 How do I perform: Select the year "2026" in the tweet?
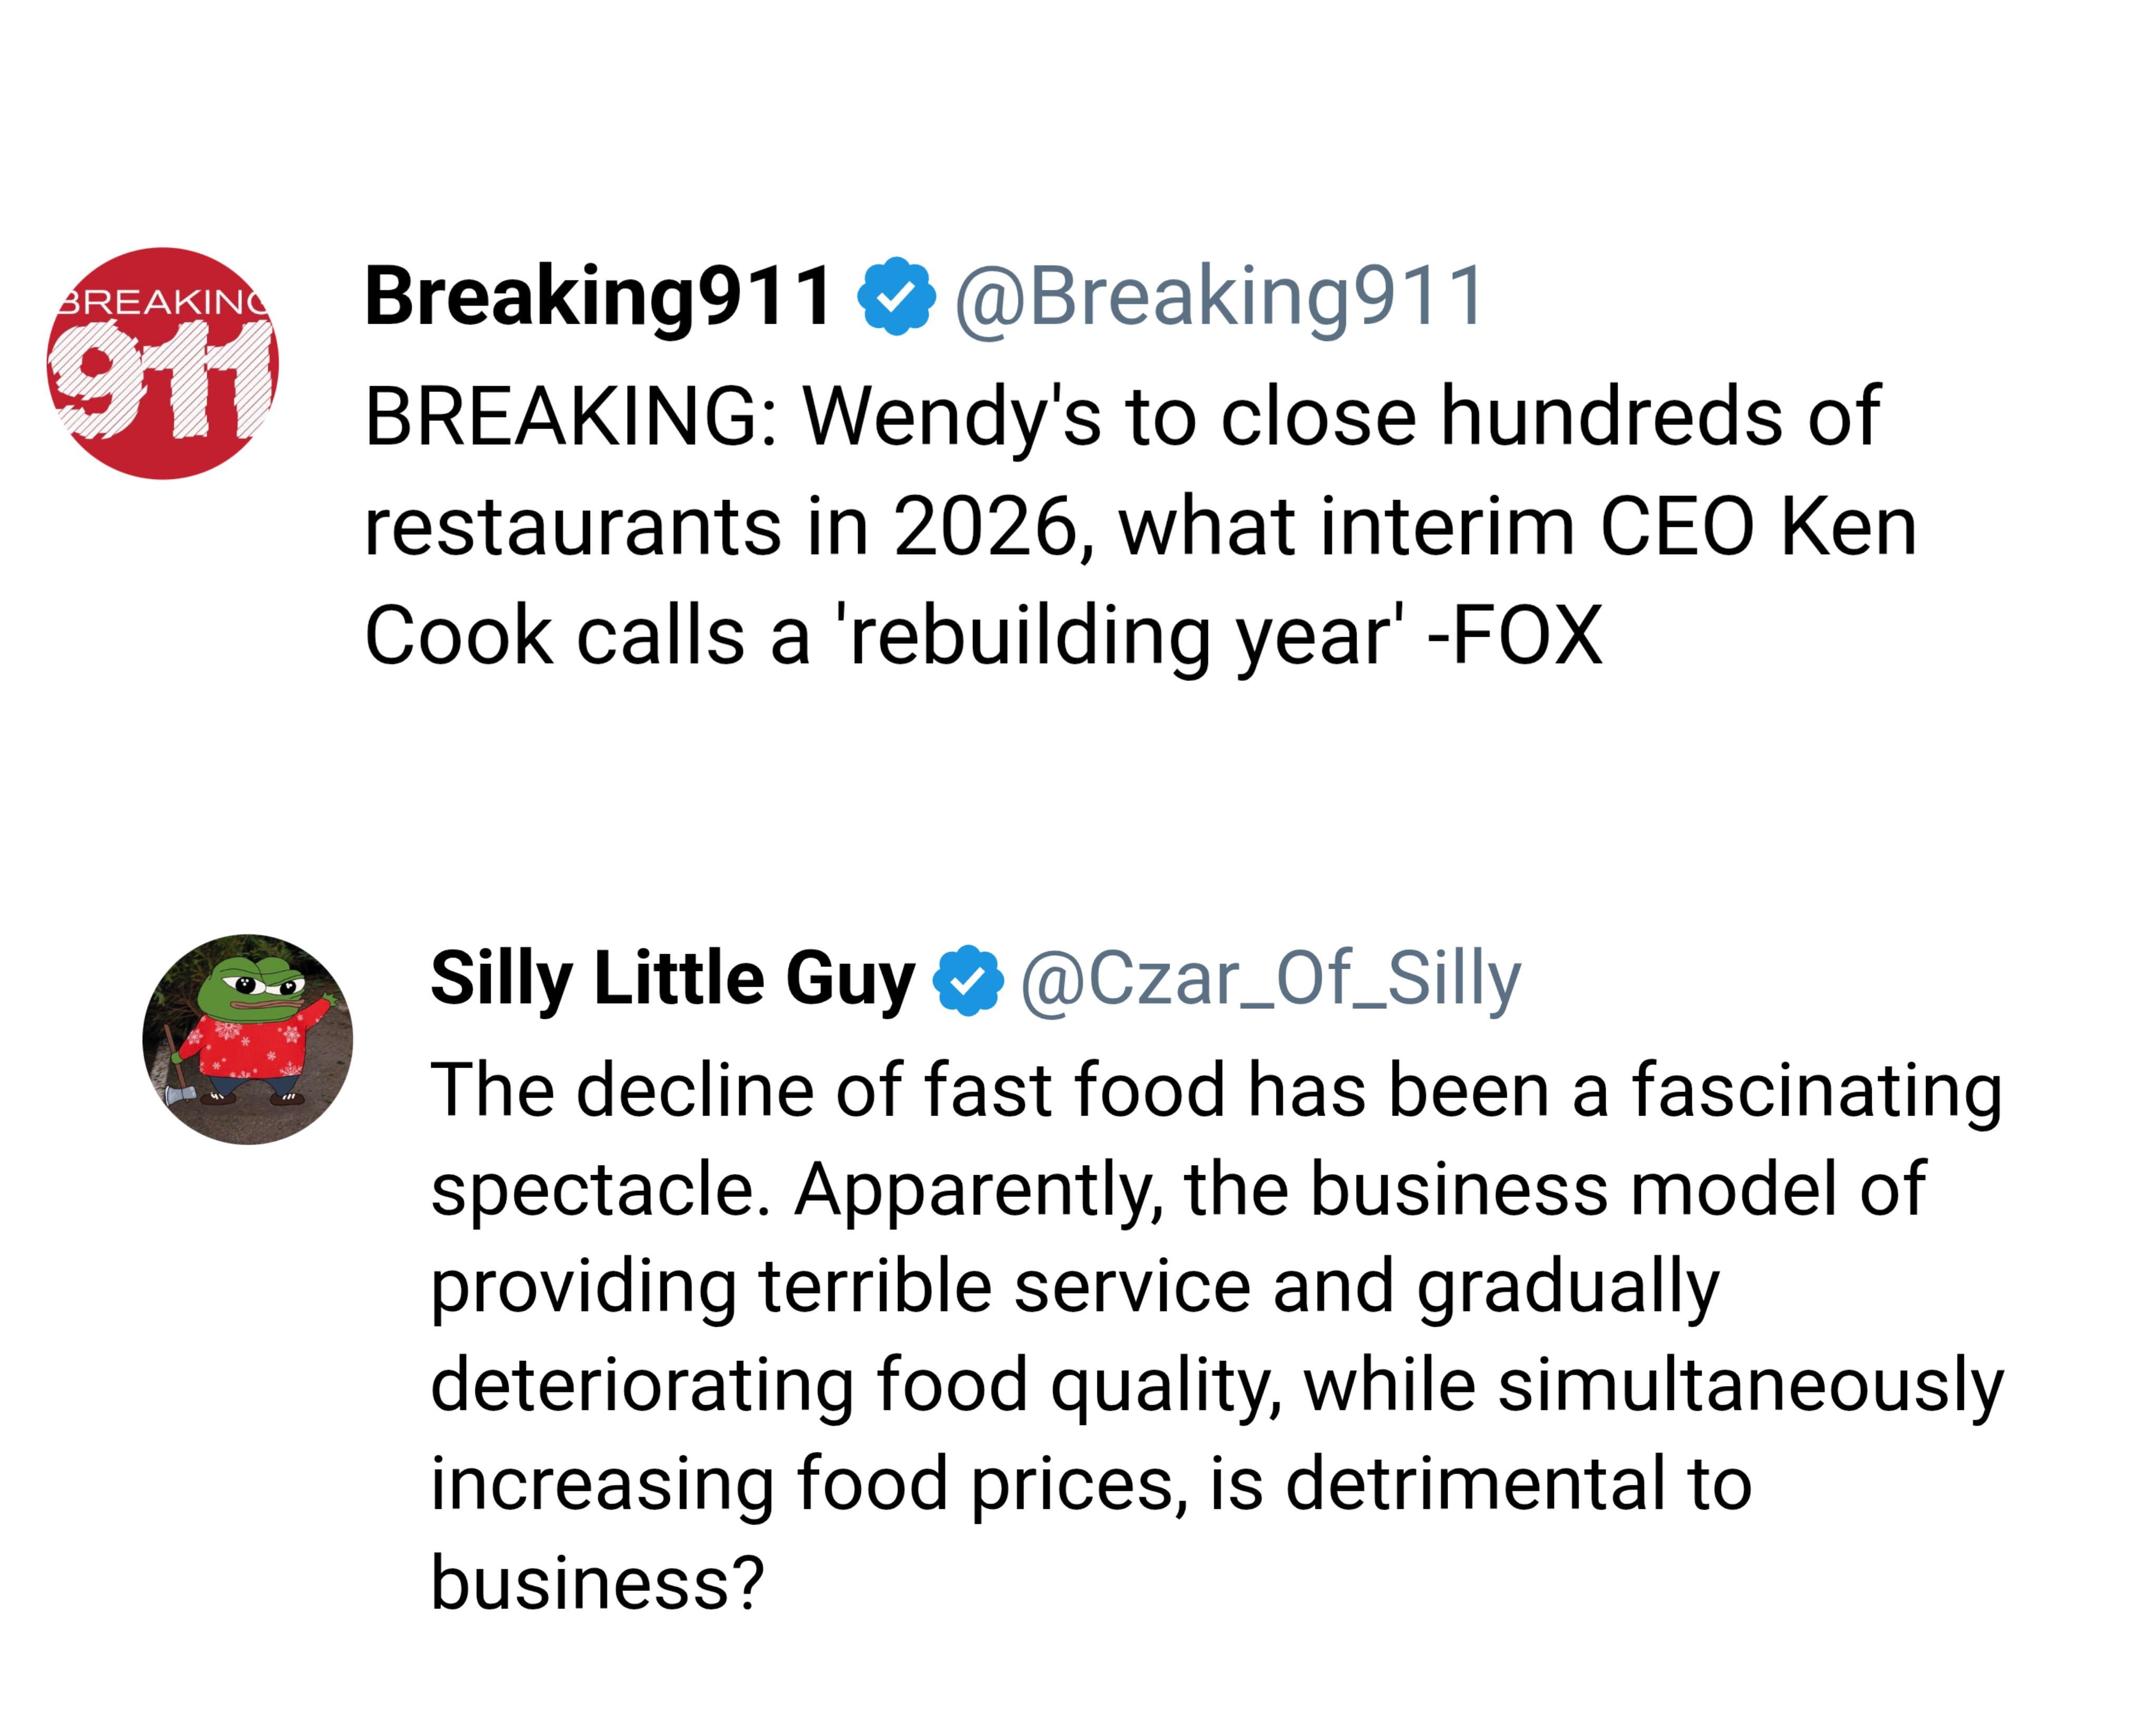pos(985,526)
